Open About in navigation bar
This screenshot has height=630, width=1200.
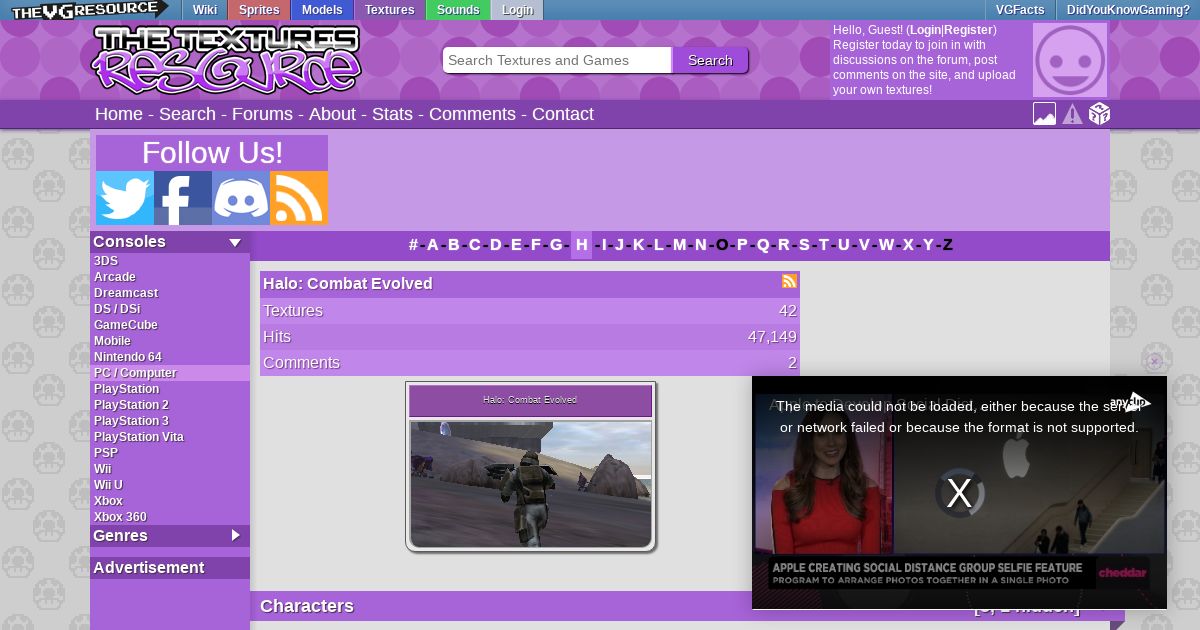tap(332, 114)
